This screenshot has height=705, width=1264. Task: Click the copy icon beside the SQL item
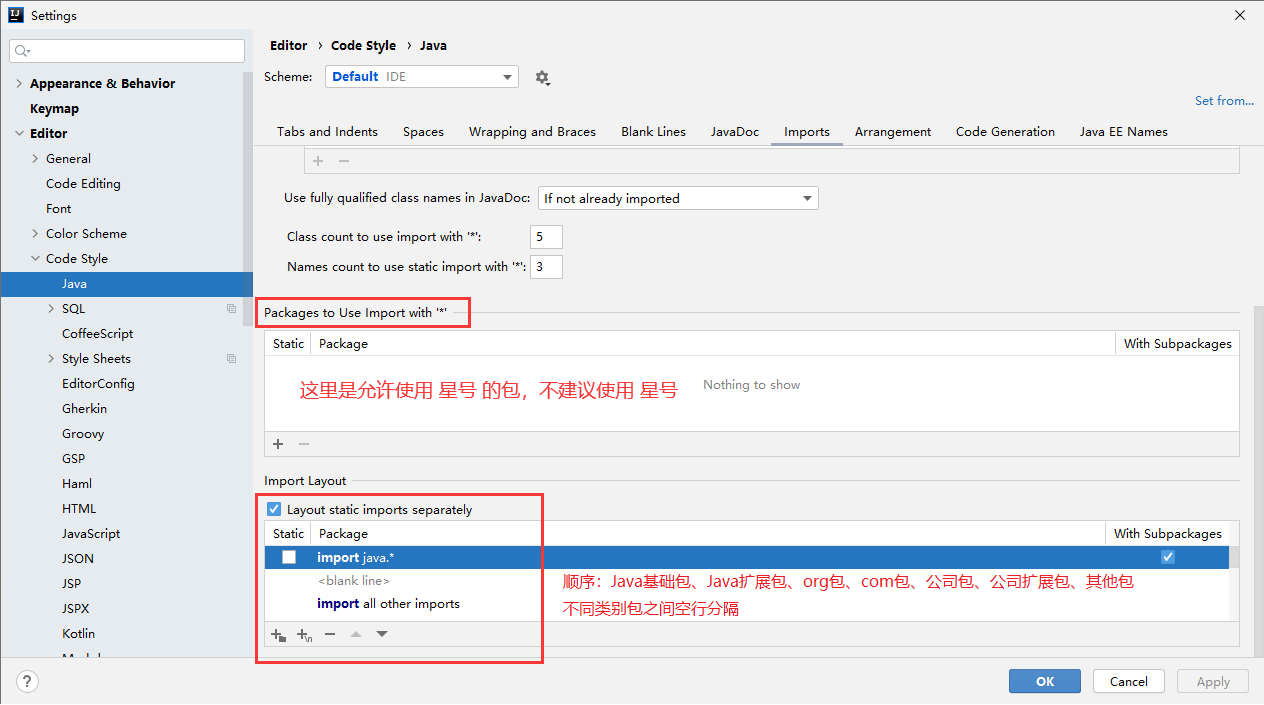tap(232, 309)
